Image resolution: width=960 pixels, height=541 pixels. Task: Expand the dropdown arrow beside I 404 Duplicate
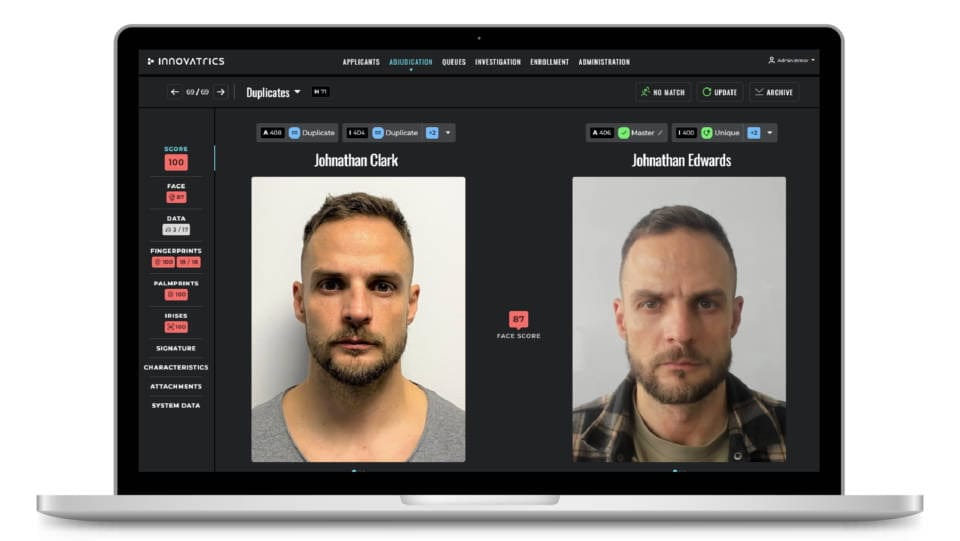coord(448,132)
